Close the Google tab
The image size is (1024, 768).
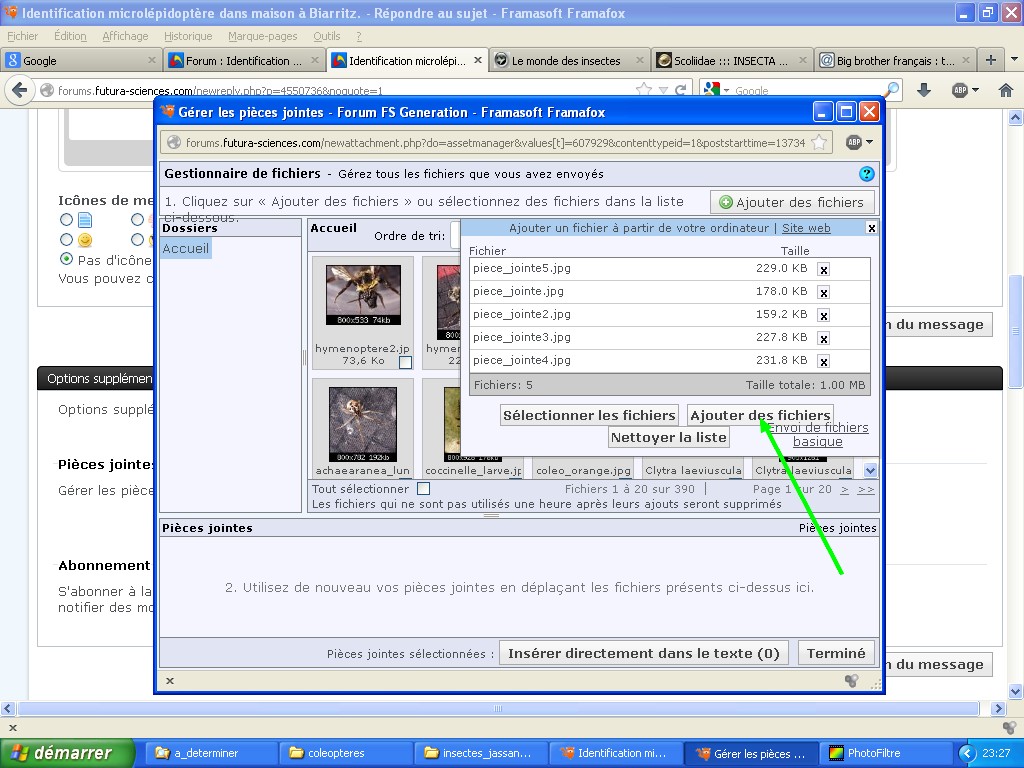click(152, 60)
